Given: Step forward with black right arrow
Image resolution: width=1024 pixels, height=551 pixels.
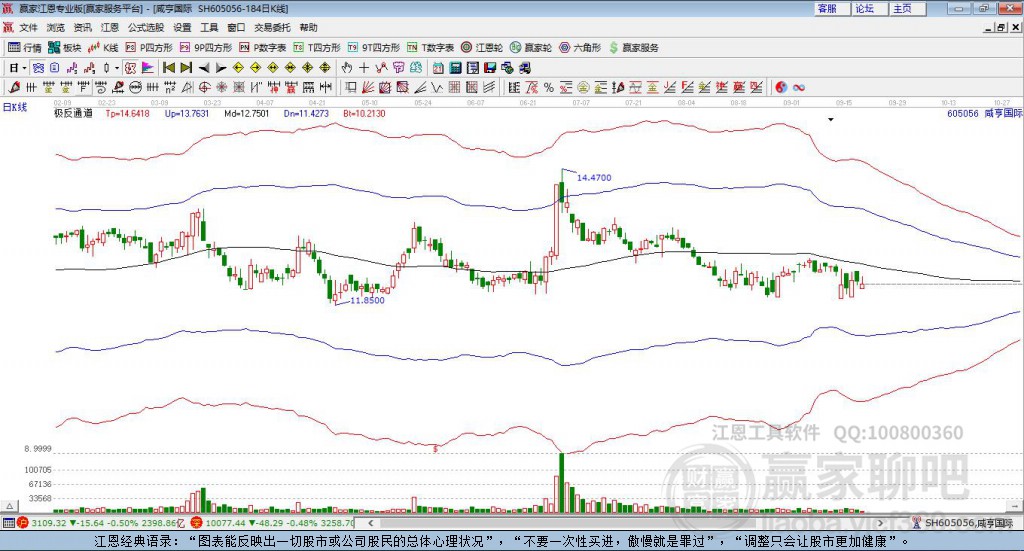Looking at the screenshot, I should pos(220,68).
